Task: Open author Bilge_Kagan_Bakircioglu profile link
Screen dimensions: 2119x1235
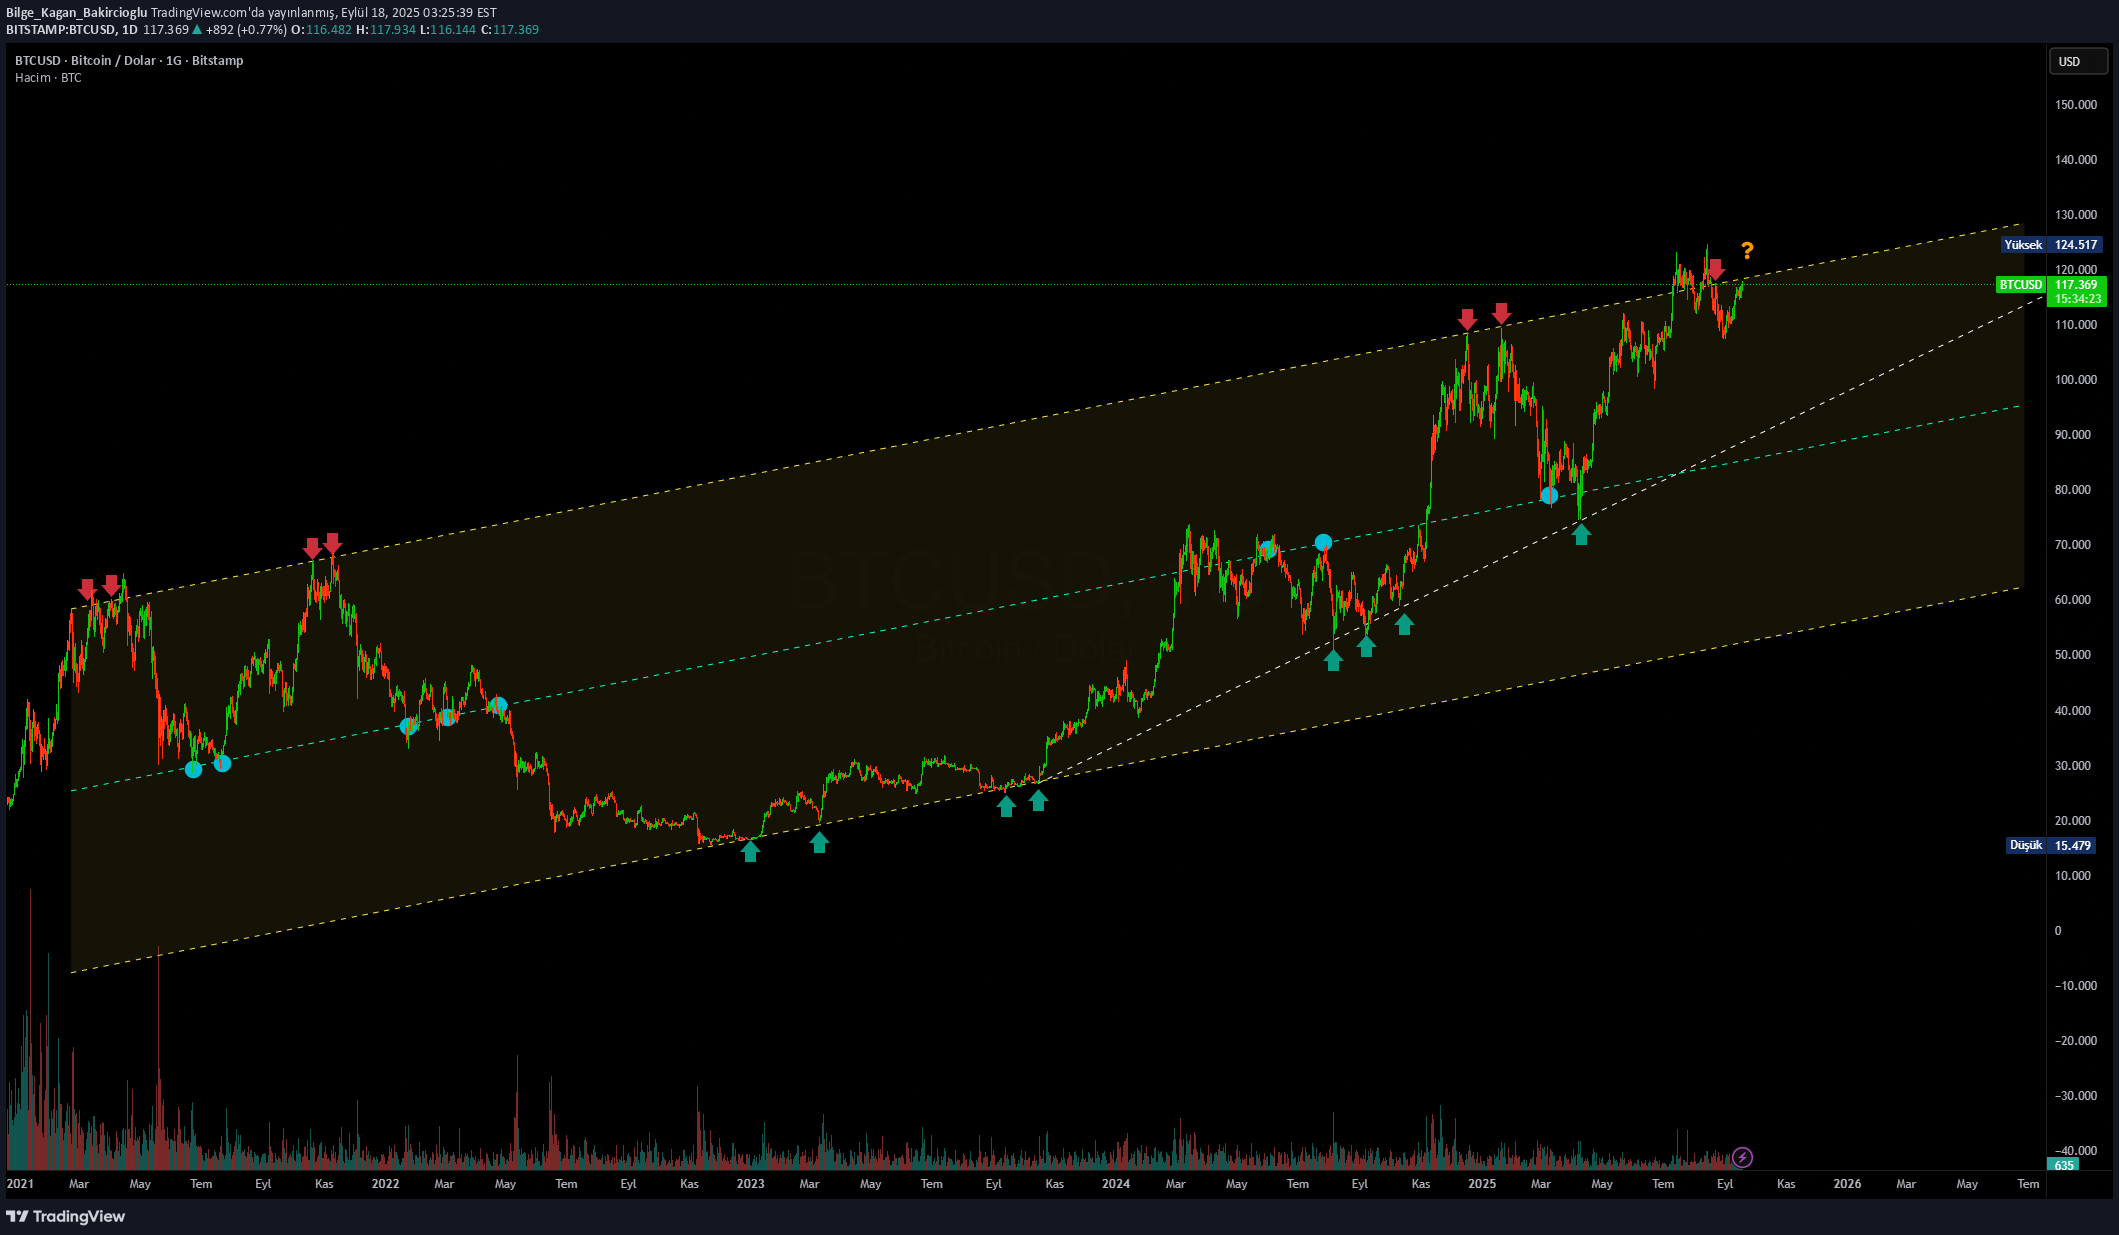Action: coord(76,13)
